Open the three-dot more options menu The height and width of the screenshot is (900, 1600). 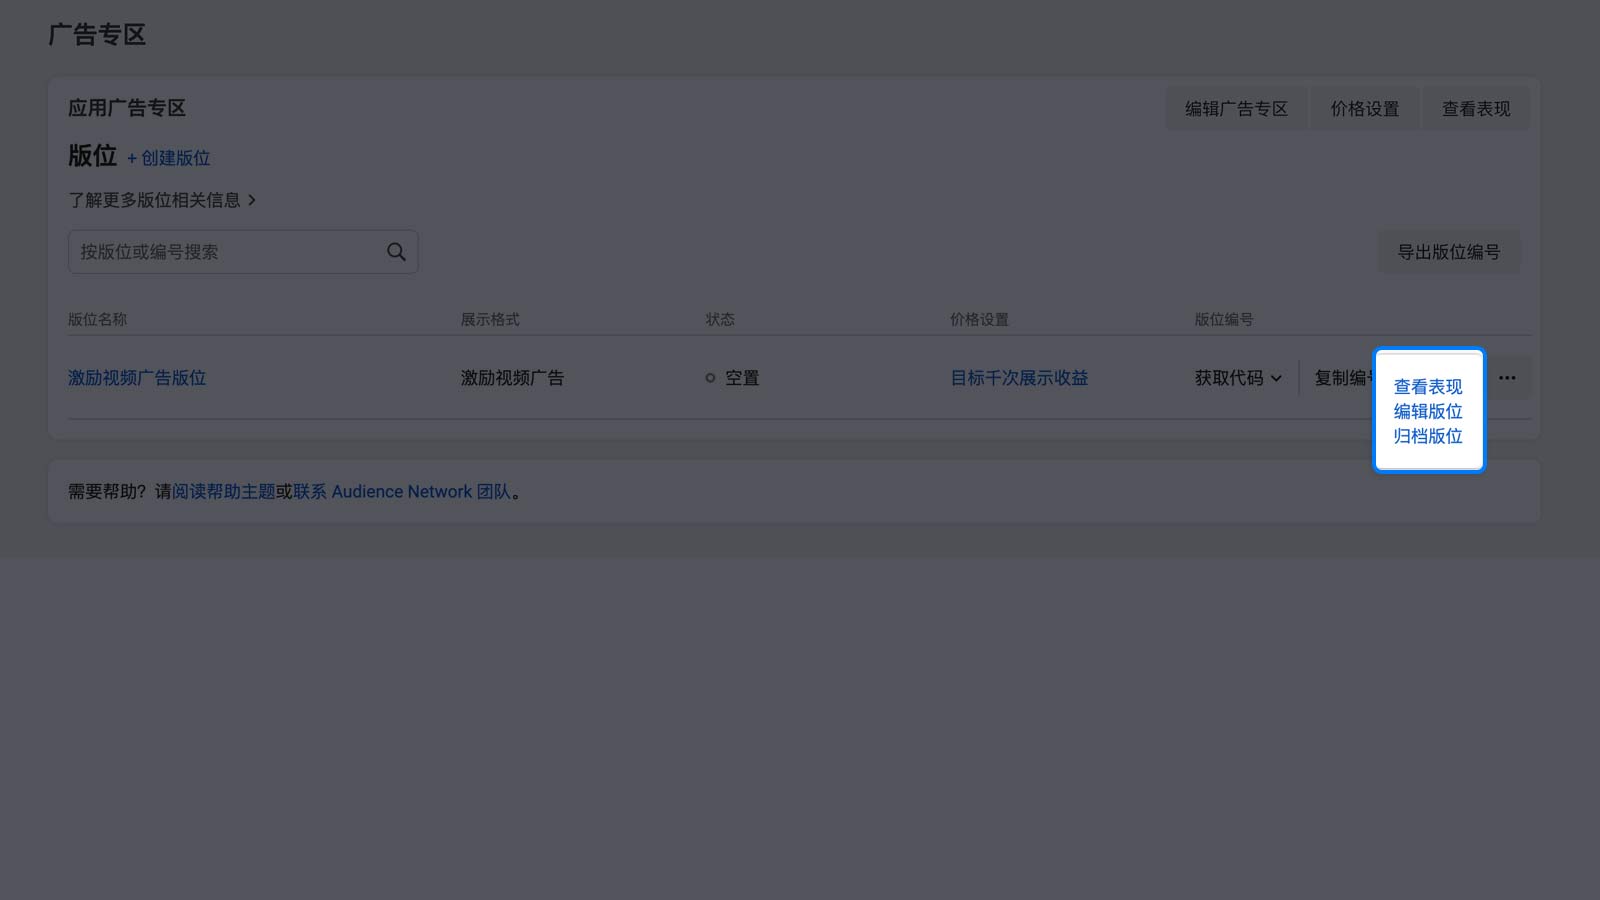tap(1507, 378)
